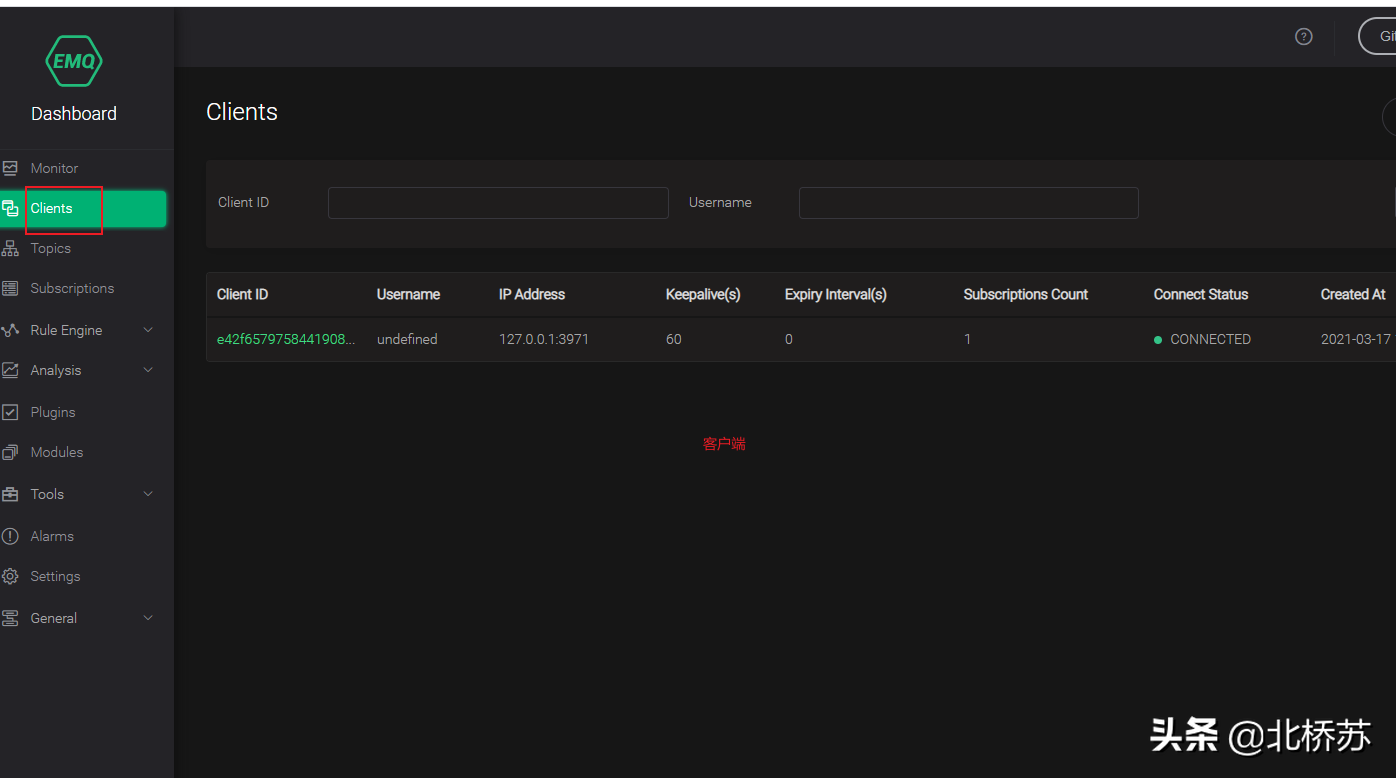Click the Connect Status column header
Screen dimensions: 1396x778
(x=1201, y=294)
